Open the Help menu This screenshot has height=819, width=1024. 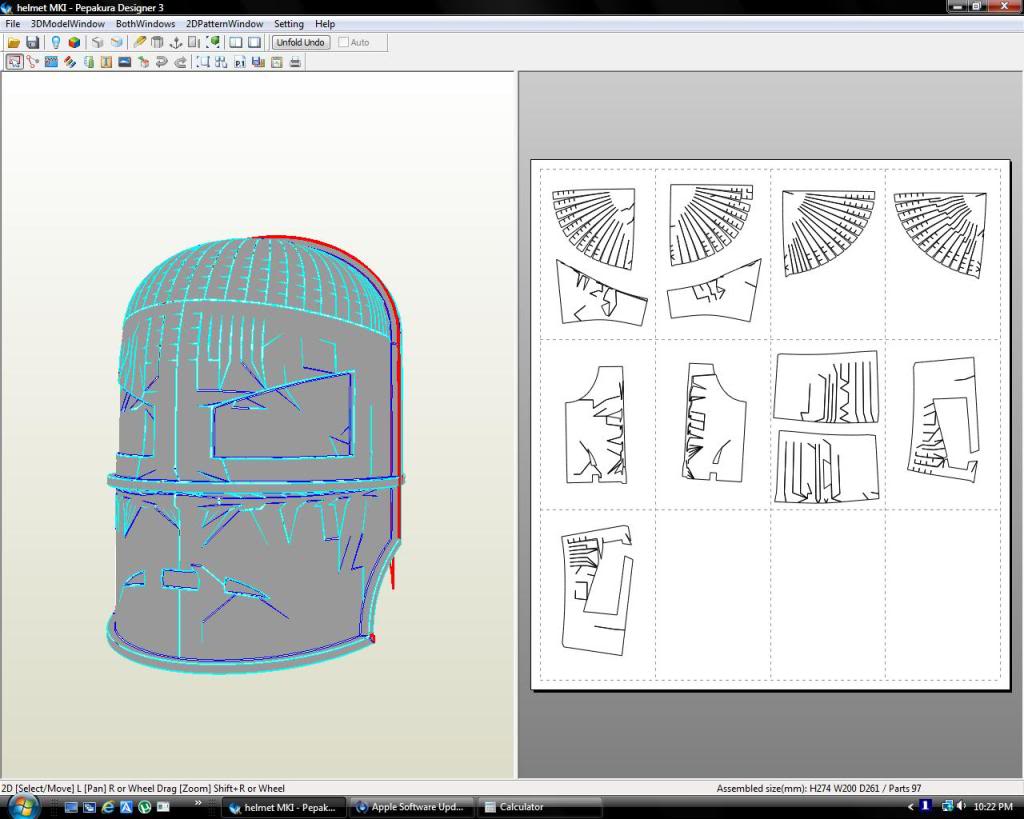tap(325, 24)
